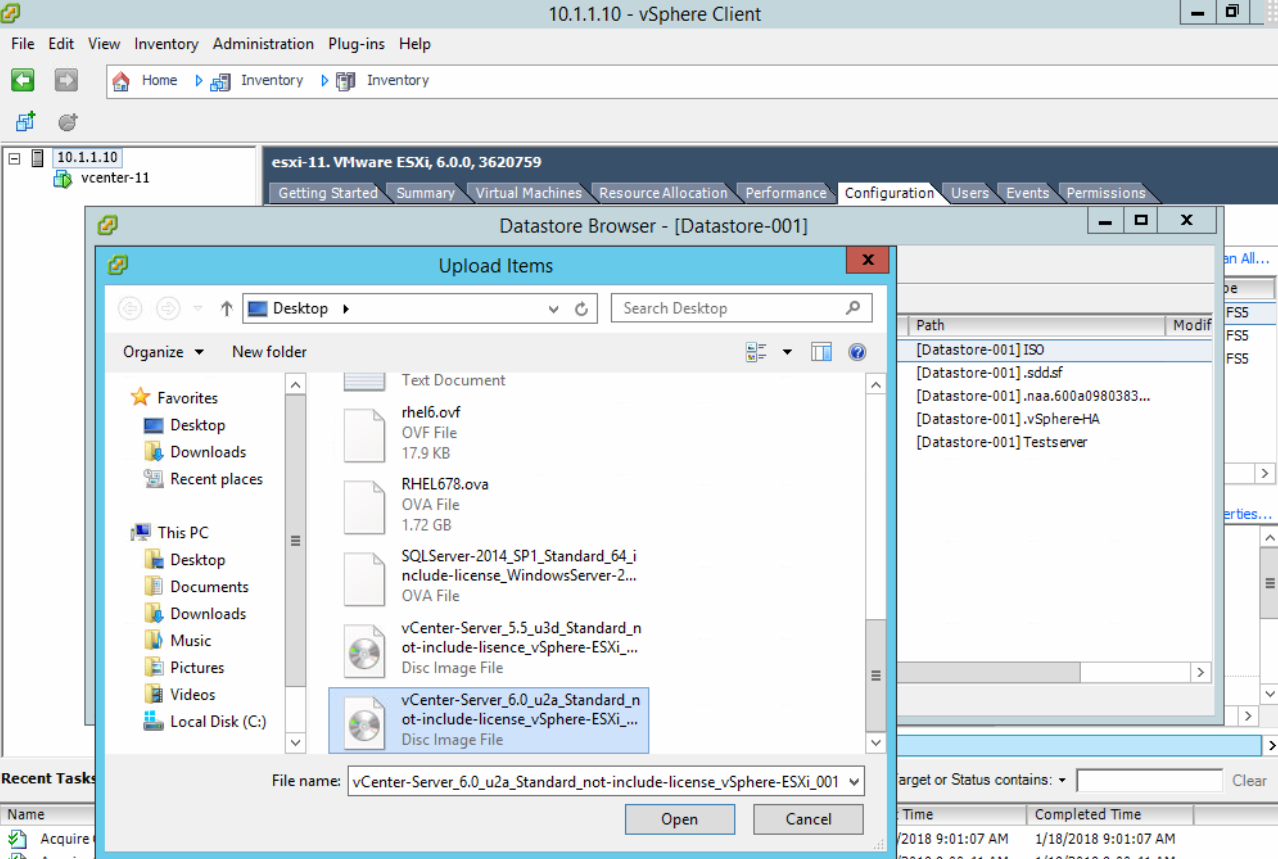The height and width of the screenshot is (859, 1278).
Task: Click the refresh button in address bar
Action: (x=581, y=309)
